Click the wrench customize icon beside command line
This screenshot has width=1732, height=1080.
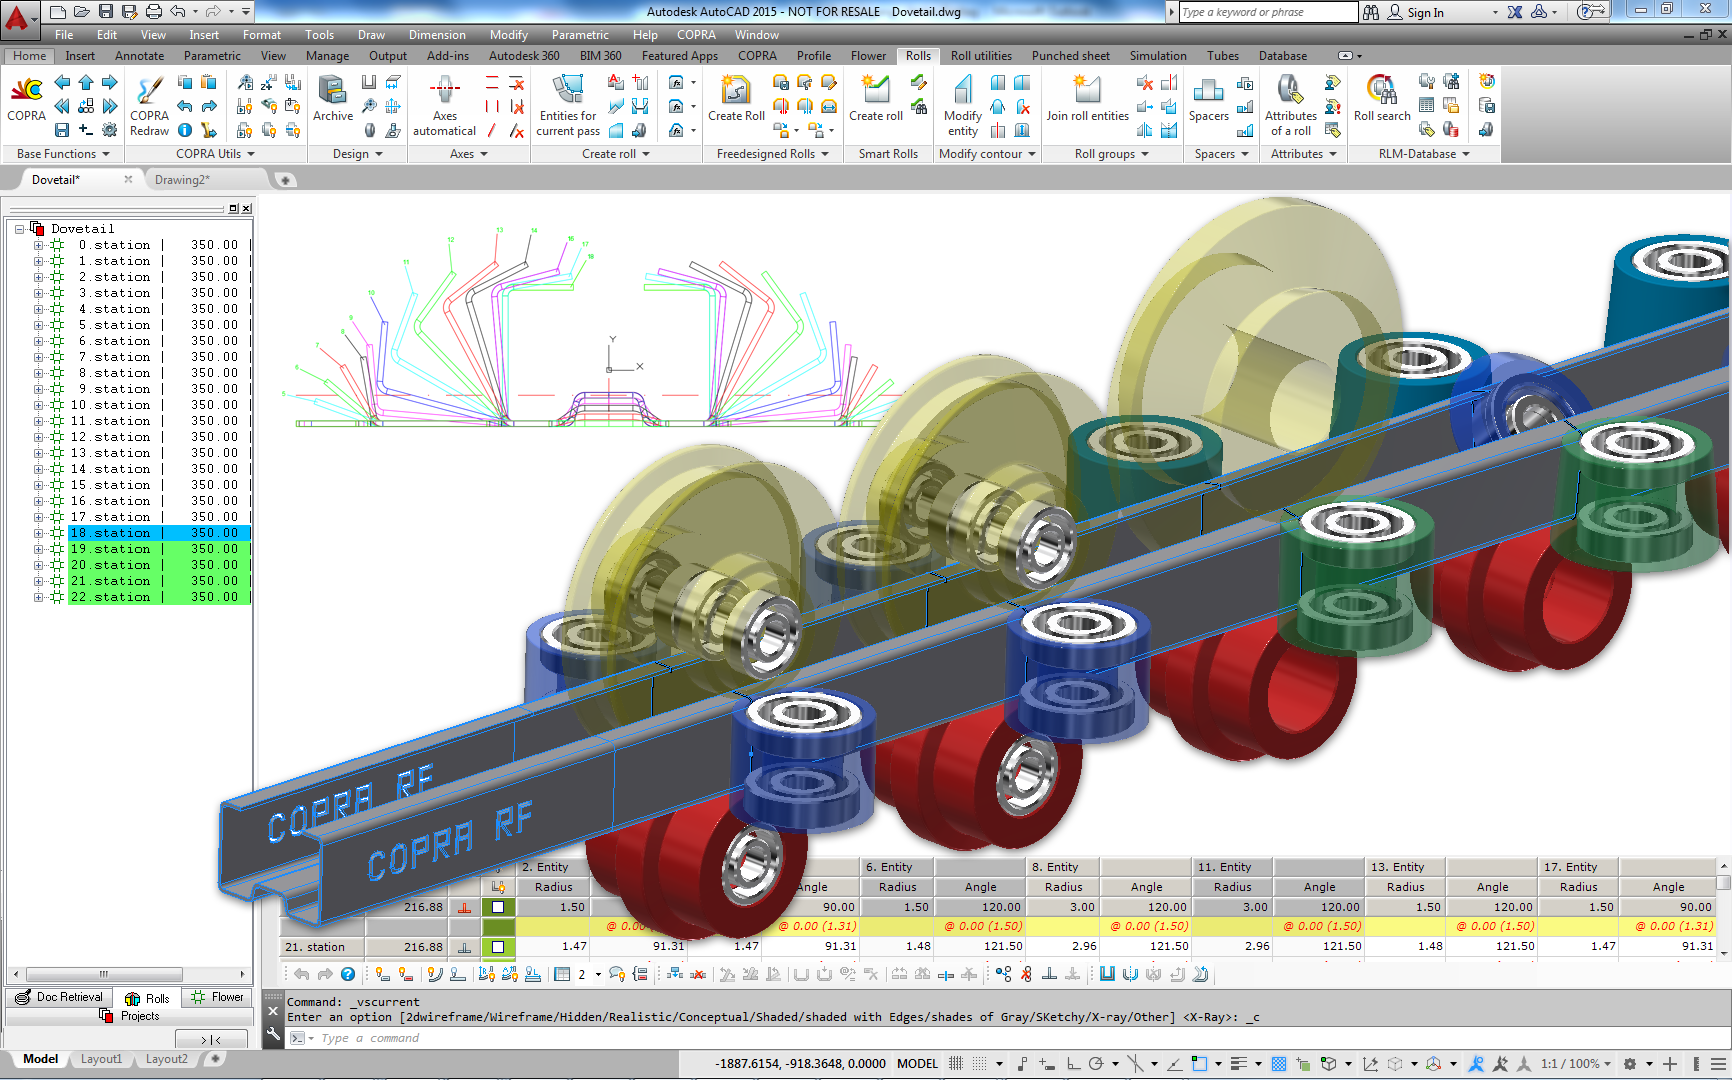click(x=272, y=1035)
